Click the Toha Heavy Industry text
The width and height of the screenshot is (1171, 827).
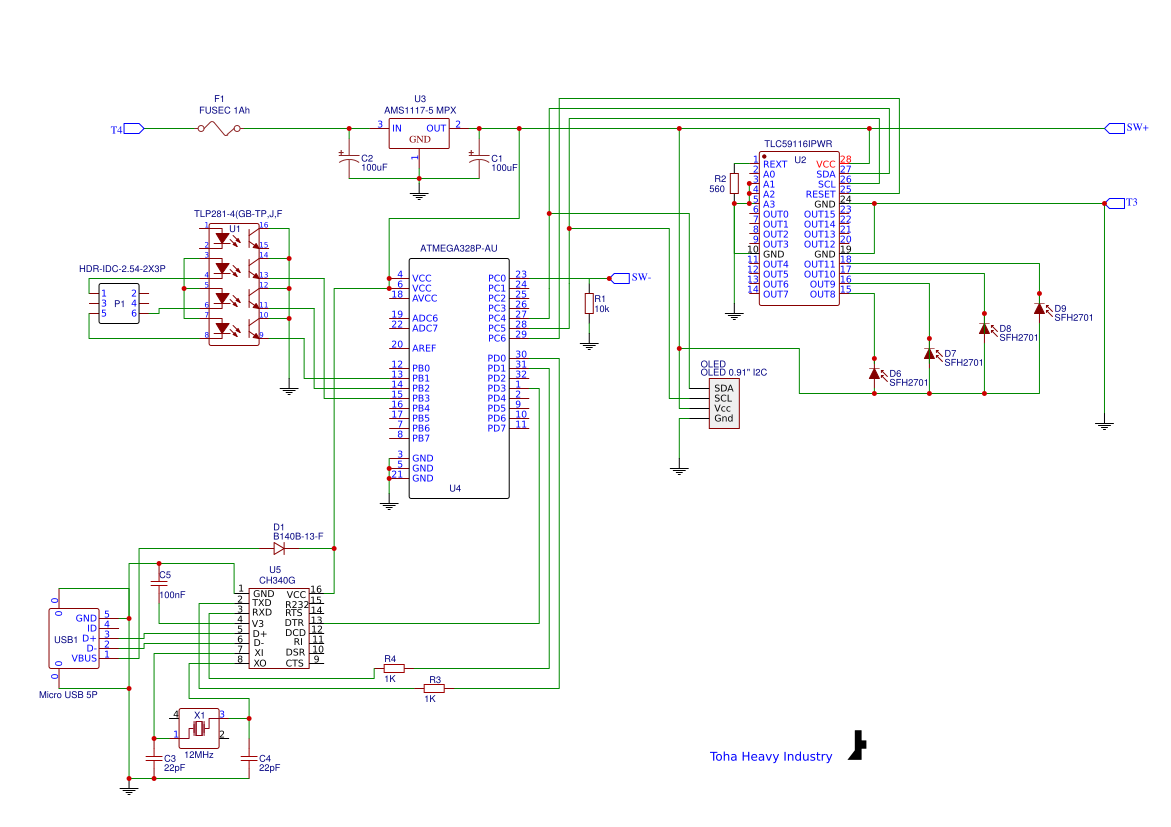(x=770, y=757)
